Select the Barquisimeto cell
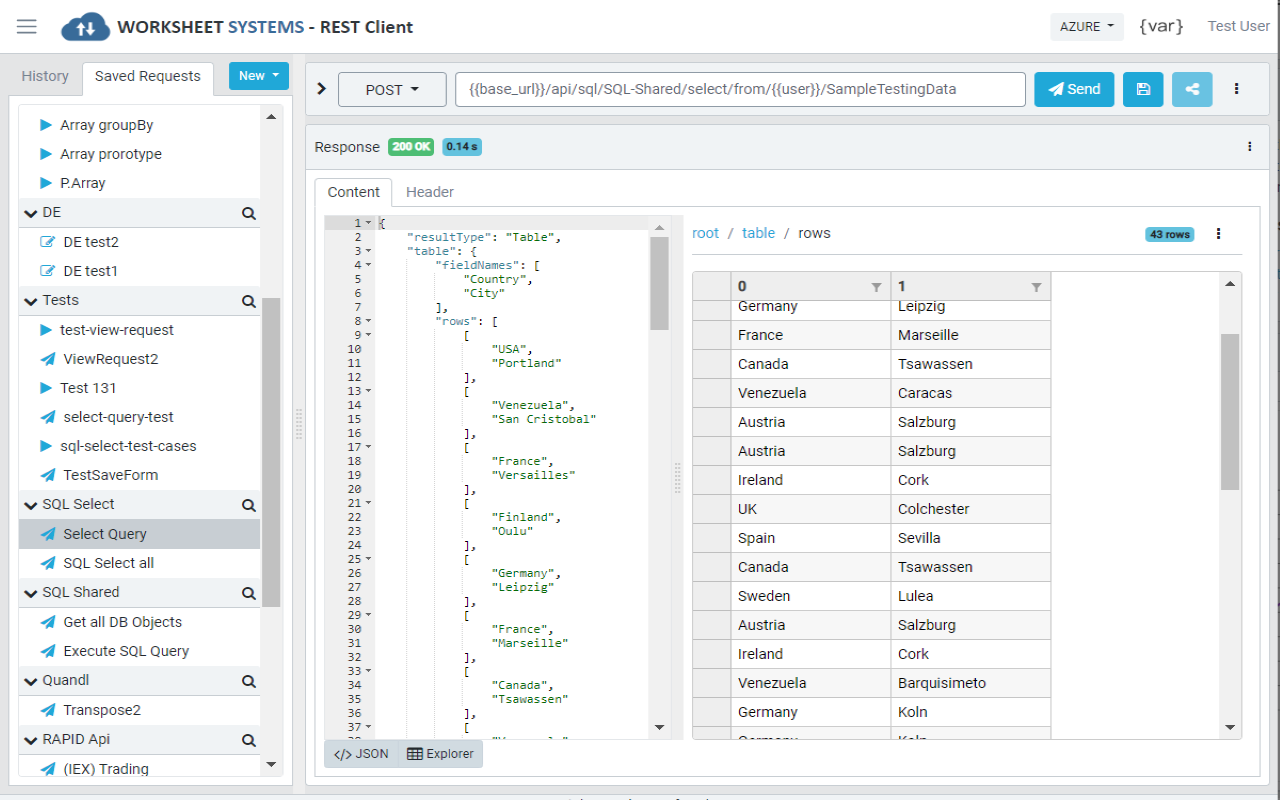Screen dimensions: 1280x800 coord(970,683)
